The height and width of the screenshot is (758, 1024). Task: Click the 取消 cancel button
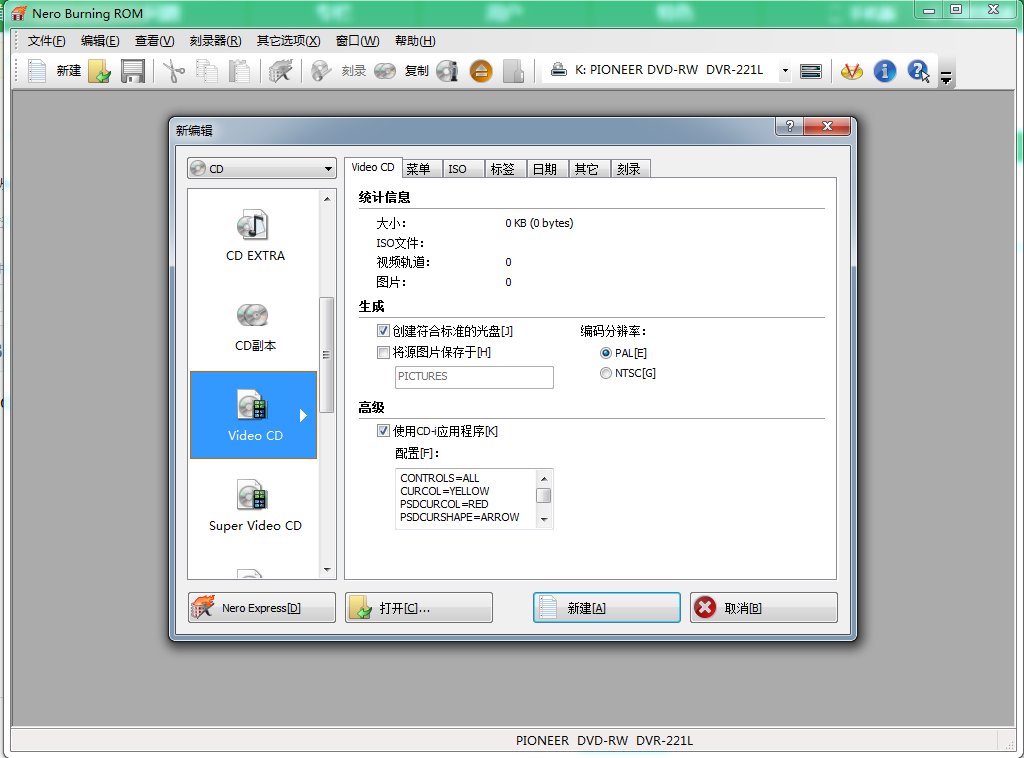pos(763,608)
